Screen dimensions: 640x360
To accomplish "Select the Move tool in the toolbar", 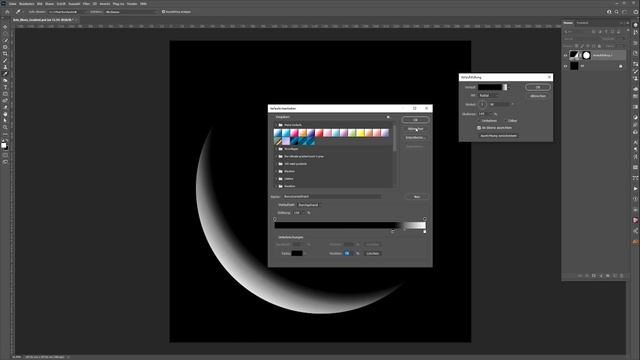I will click(5, 27).
